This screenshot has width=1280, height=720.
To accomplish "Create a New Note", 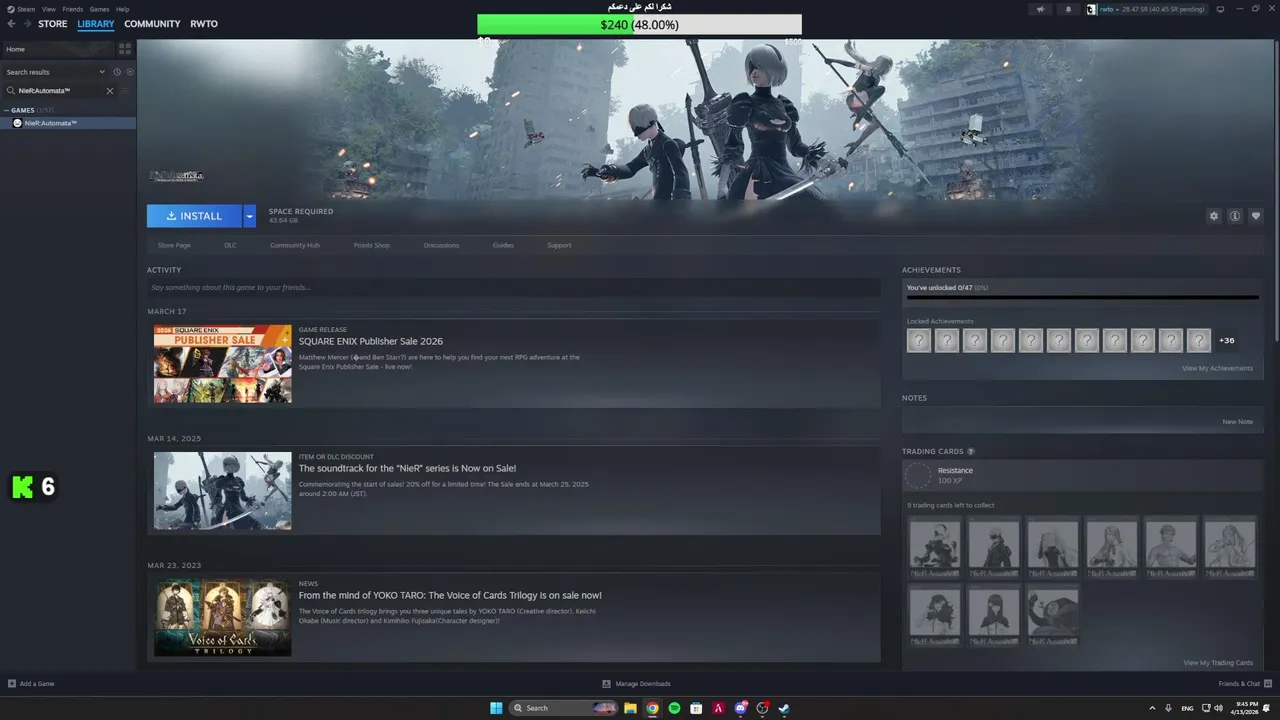I will pos(1237,421).
